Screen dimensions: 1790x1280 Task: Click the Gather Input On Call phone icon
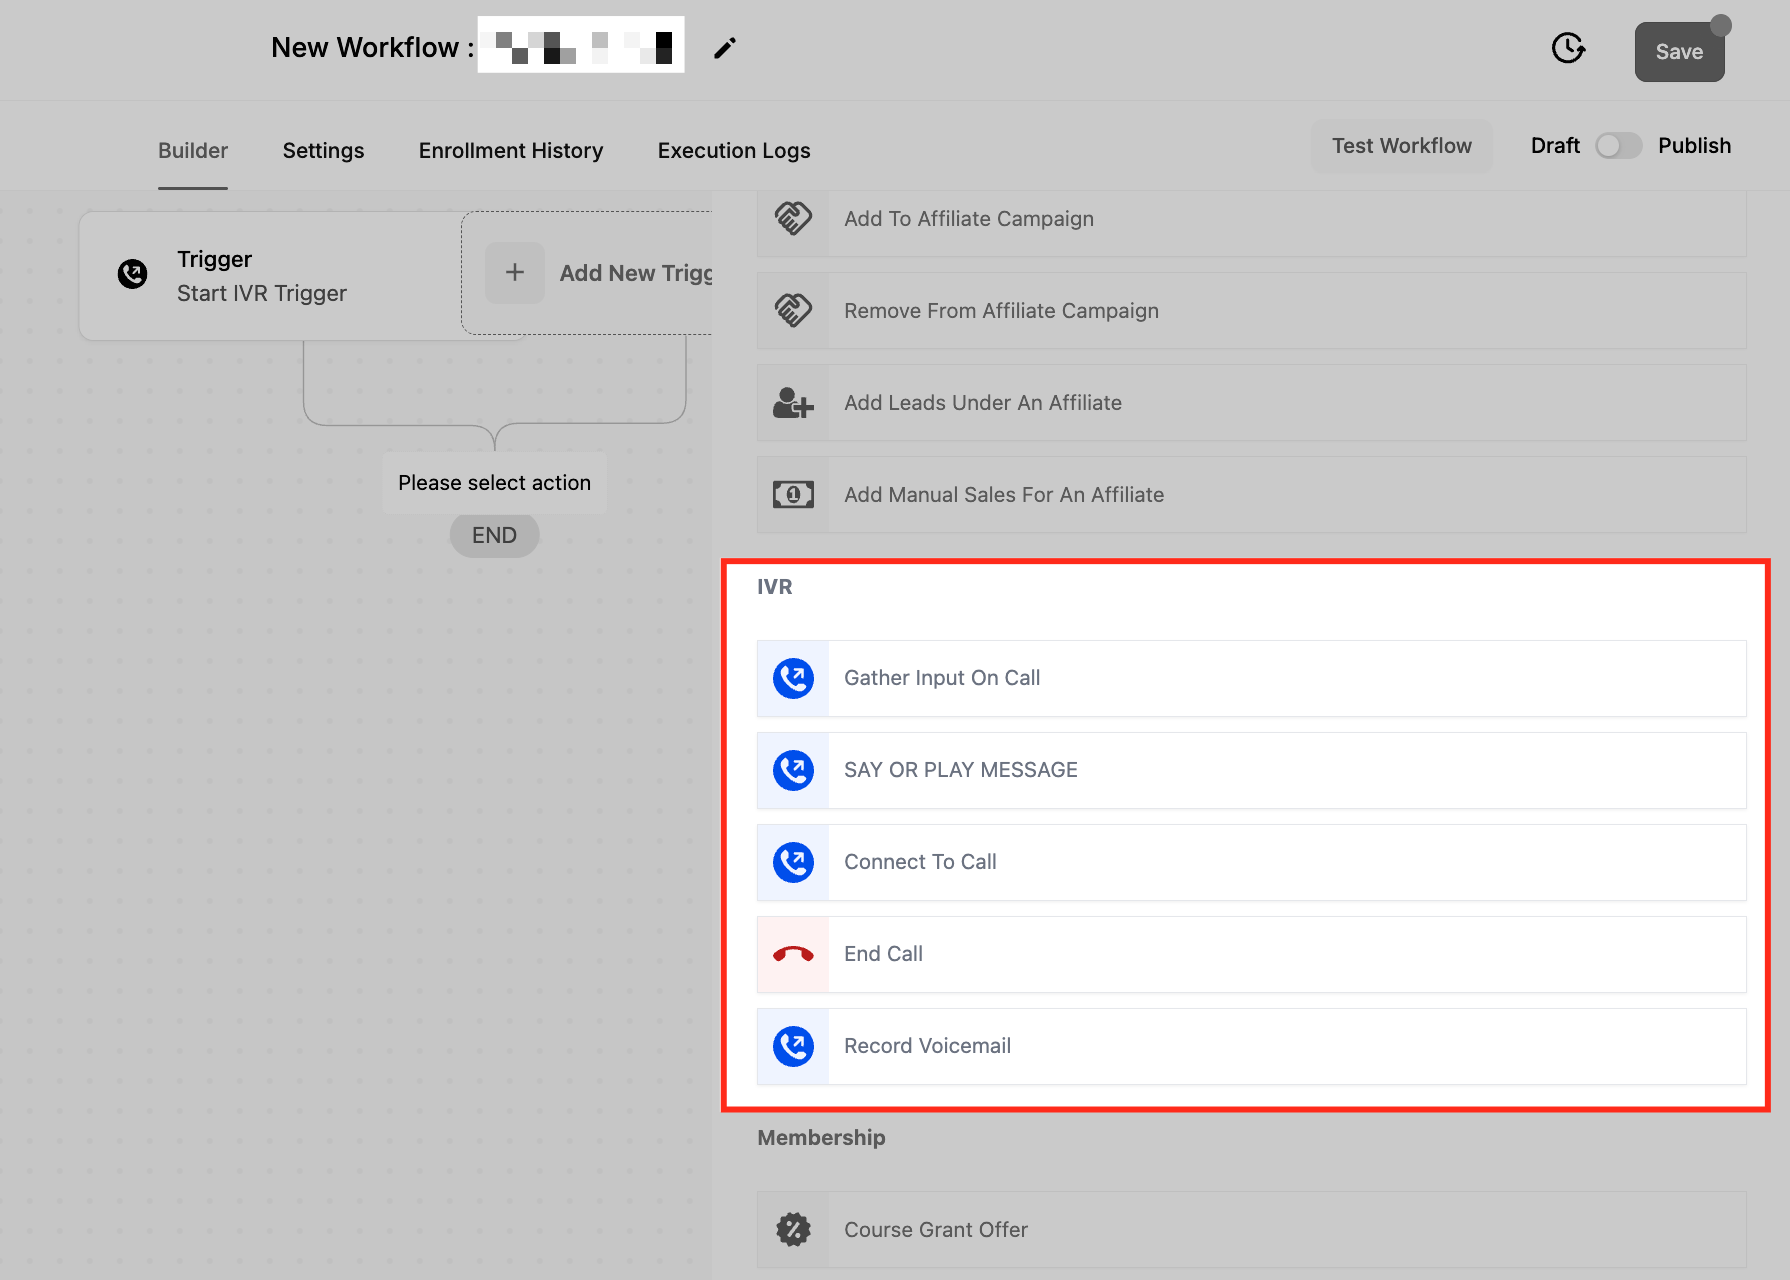[x=793, y=679]
